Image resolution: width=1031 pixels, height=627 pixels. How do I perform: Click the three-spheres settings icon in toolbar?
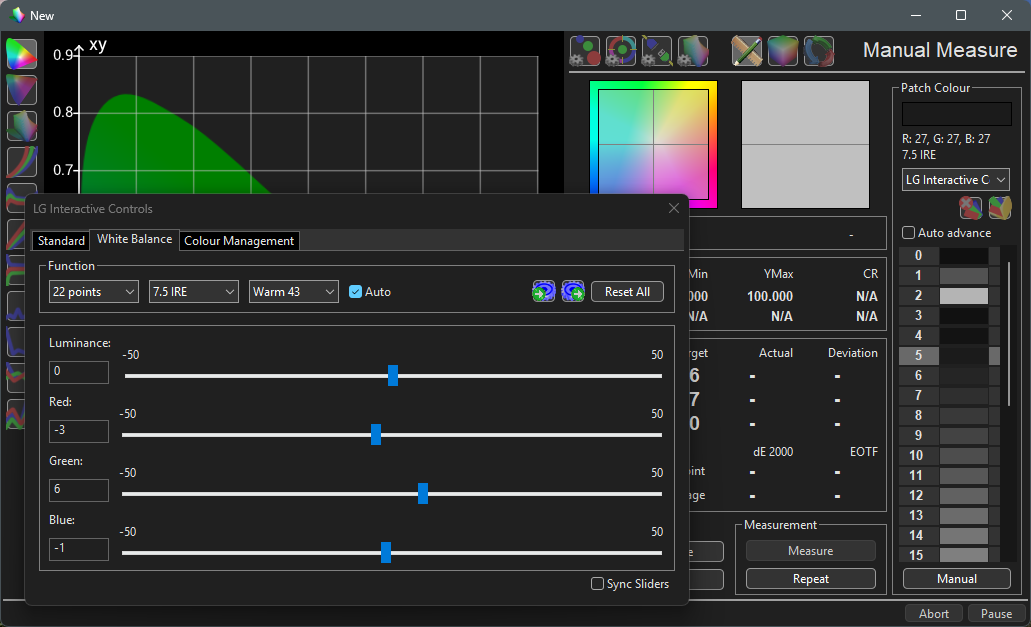click(x=585, y=50)
